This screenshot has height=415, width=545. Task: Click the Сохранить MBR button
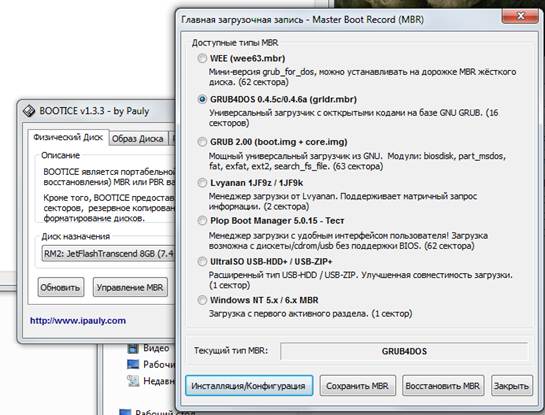357,386
